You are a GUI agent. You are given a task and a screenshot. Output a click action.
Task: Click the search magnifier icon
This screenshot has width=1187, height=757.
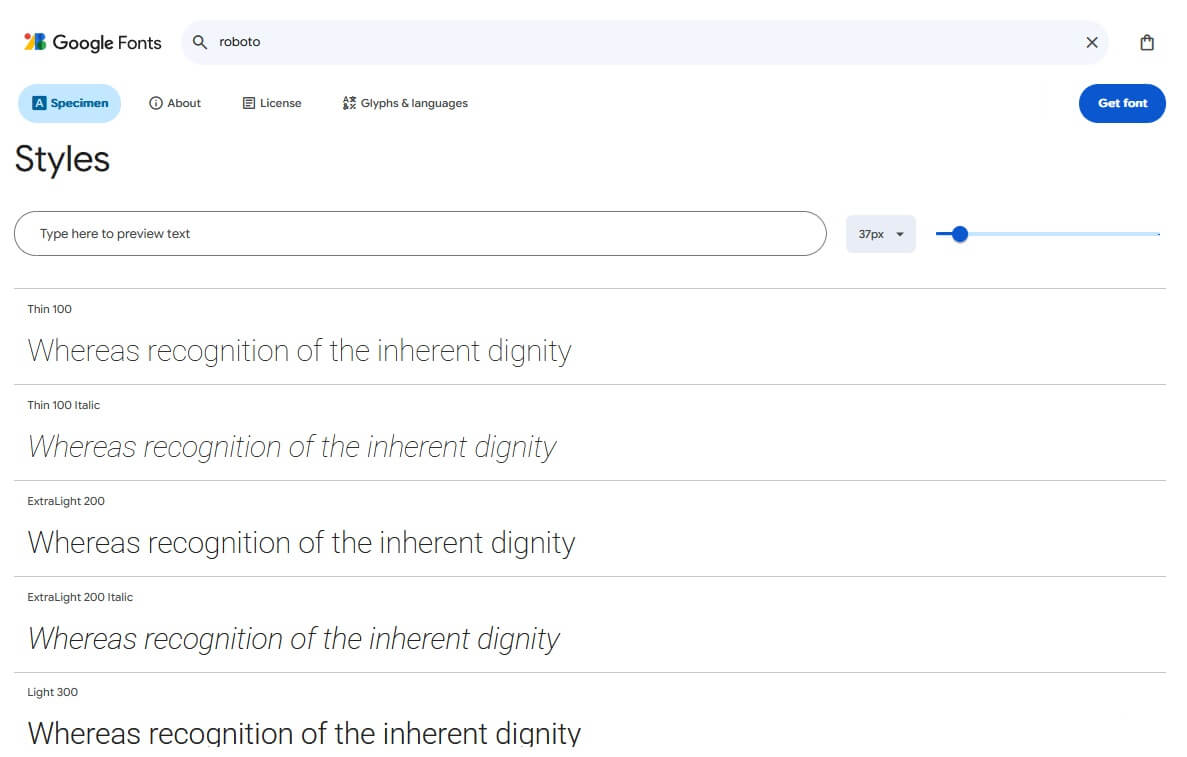click(200, 42)
